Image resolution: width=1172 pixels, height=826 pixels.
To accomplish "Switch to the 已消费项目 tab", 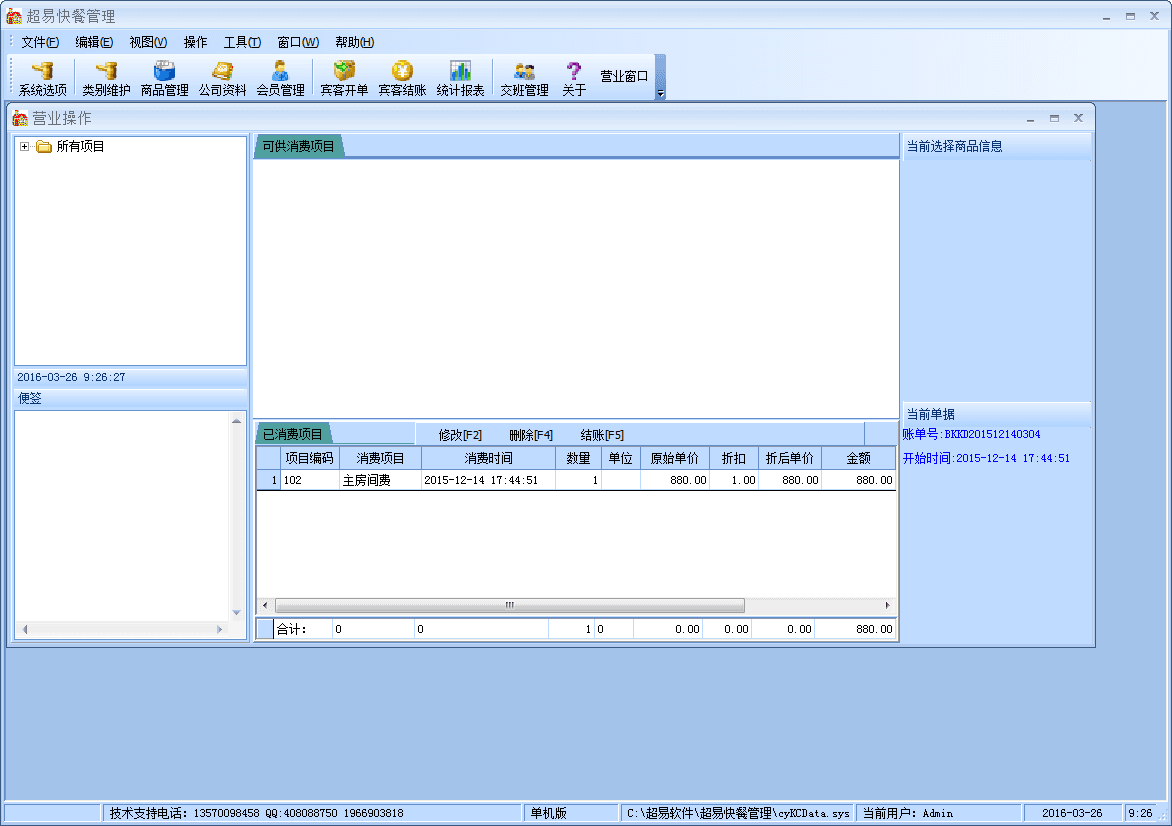I will [x=293, y=434].
